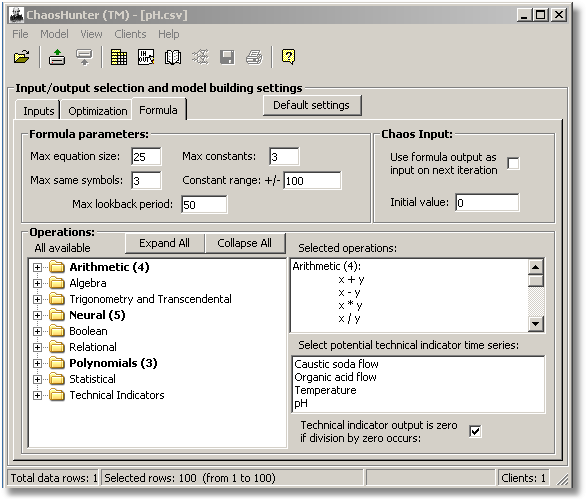Click the upload/export model toolbar icon

click(57, 58)
